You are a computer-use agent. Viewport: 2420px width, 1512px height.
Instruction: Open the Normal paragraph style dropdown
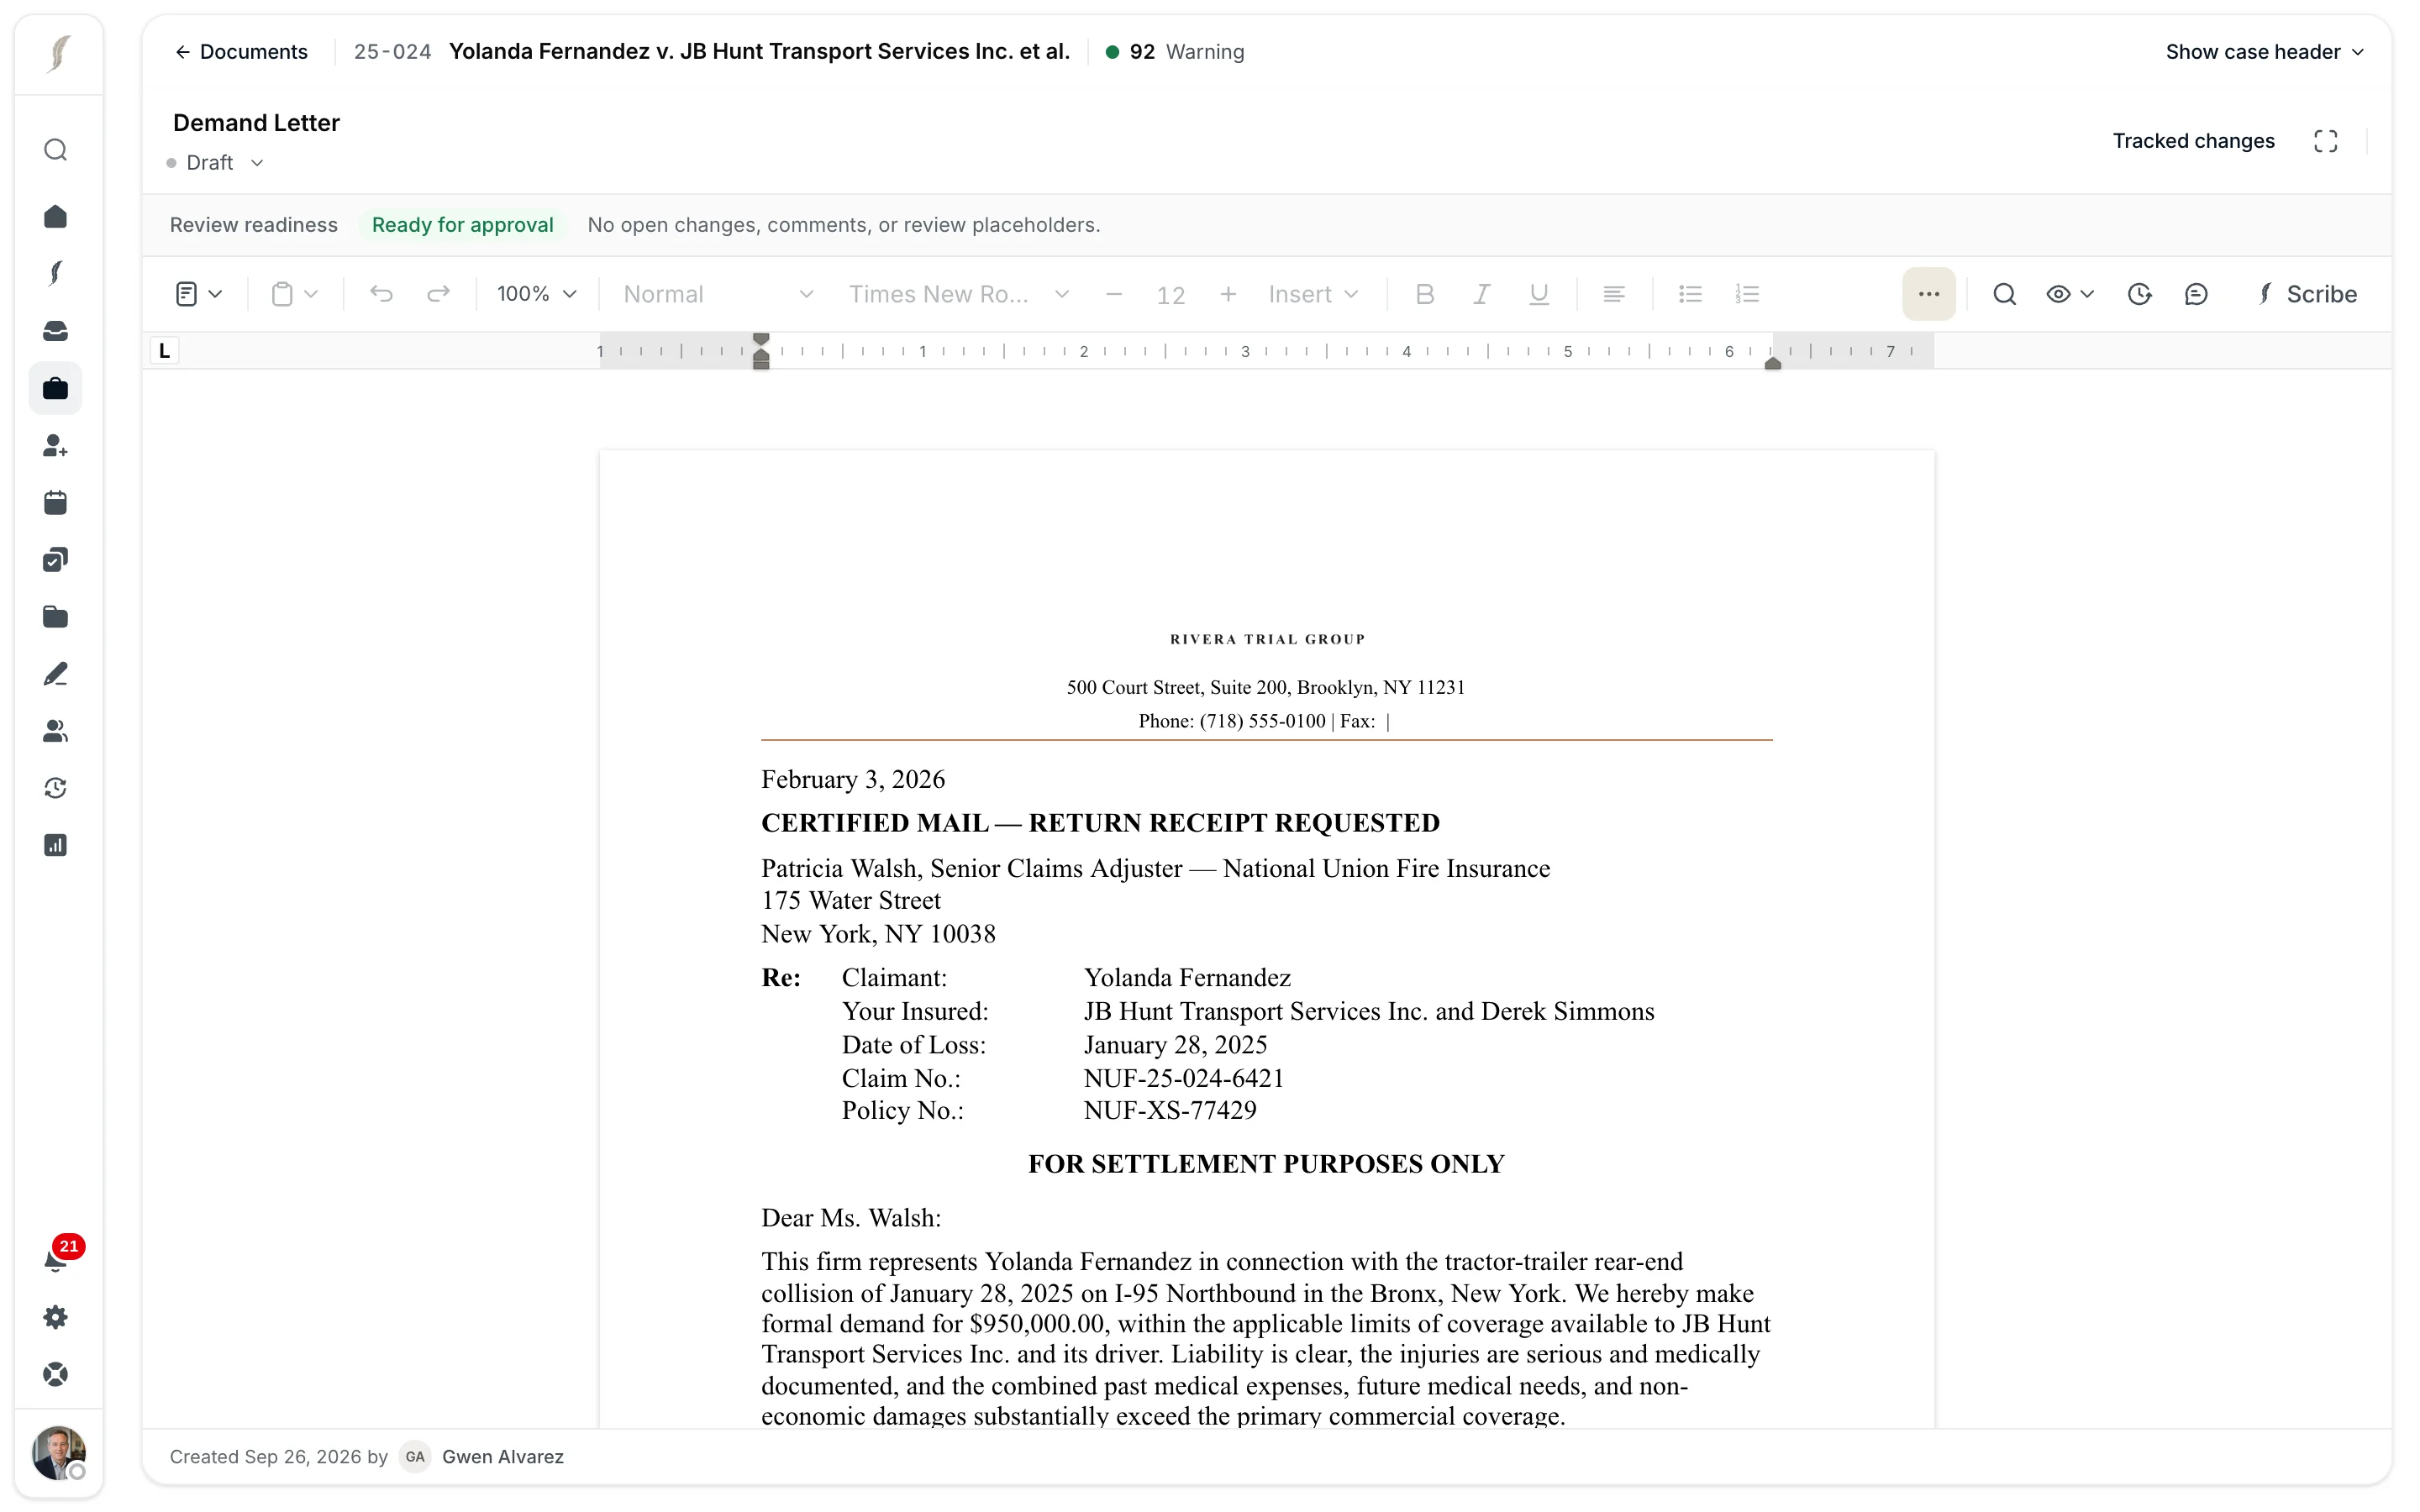718,294
